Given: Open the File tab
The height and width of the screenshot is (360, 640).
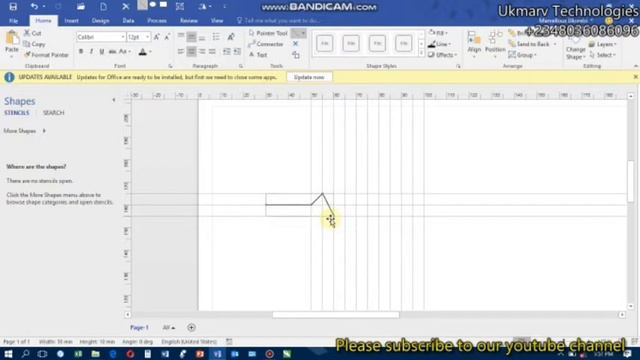Looking at the screenshot, I should coord(13,20).
